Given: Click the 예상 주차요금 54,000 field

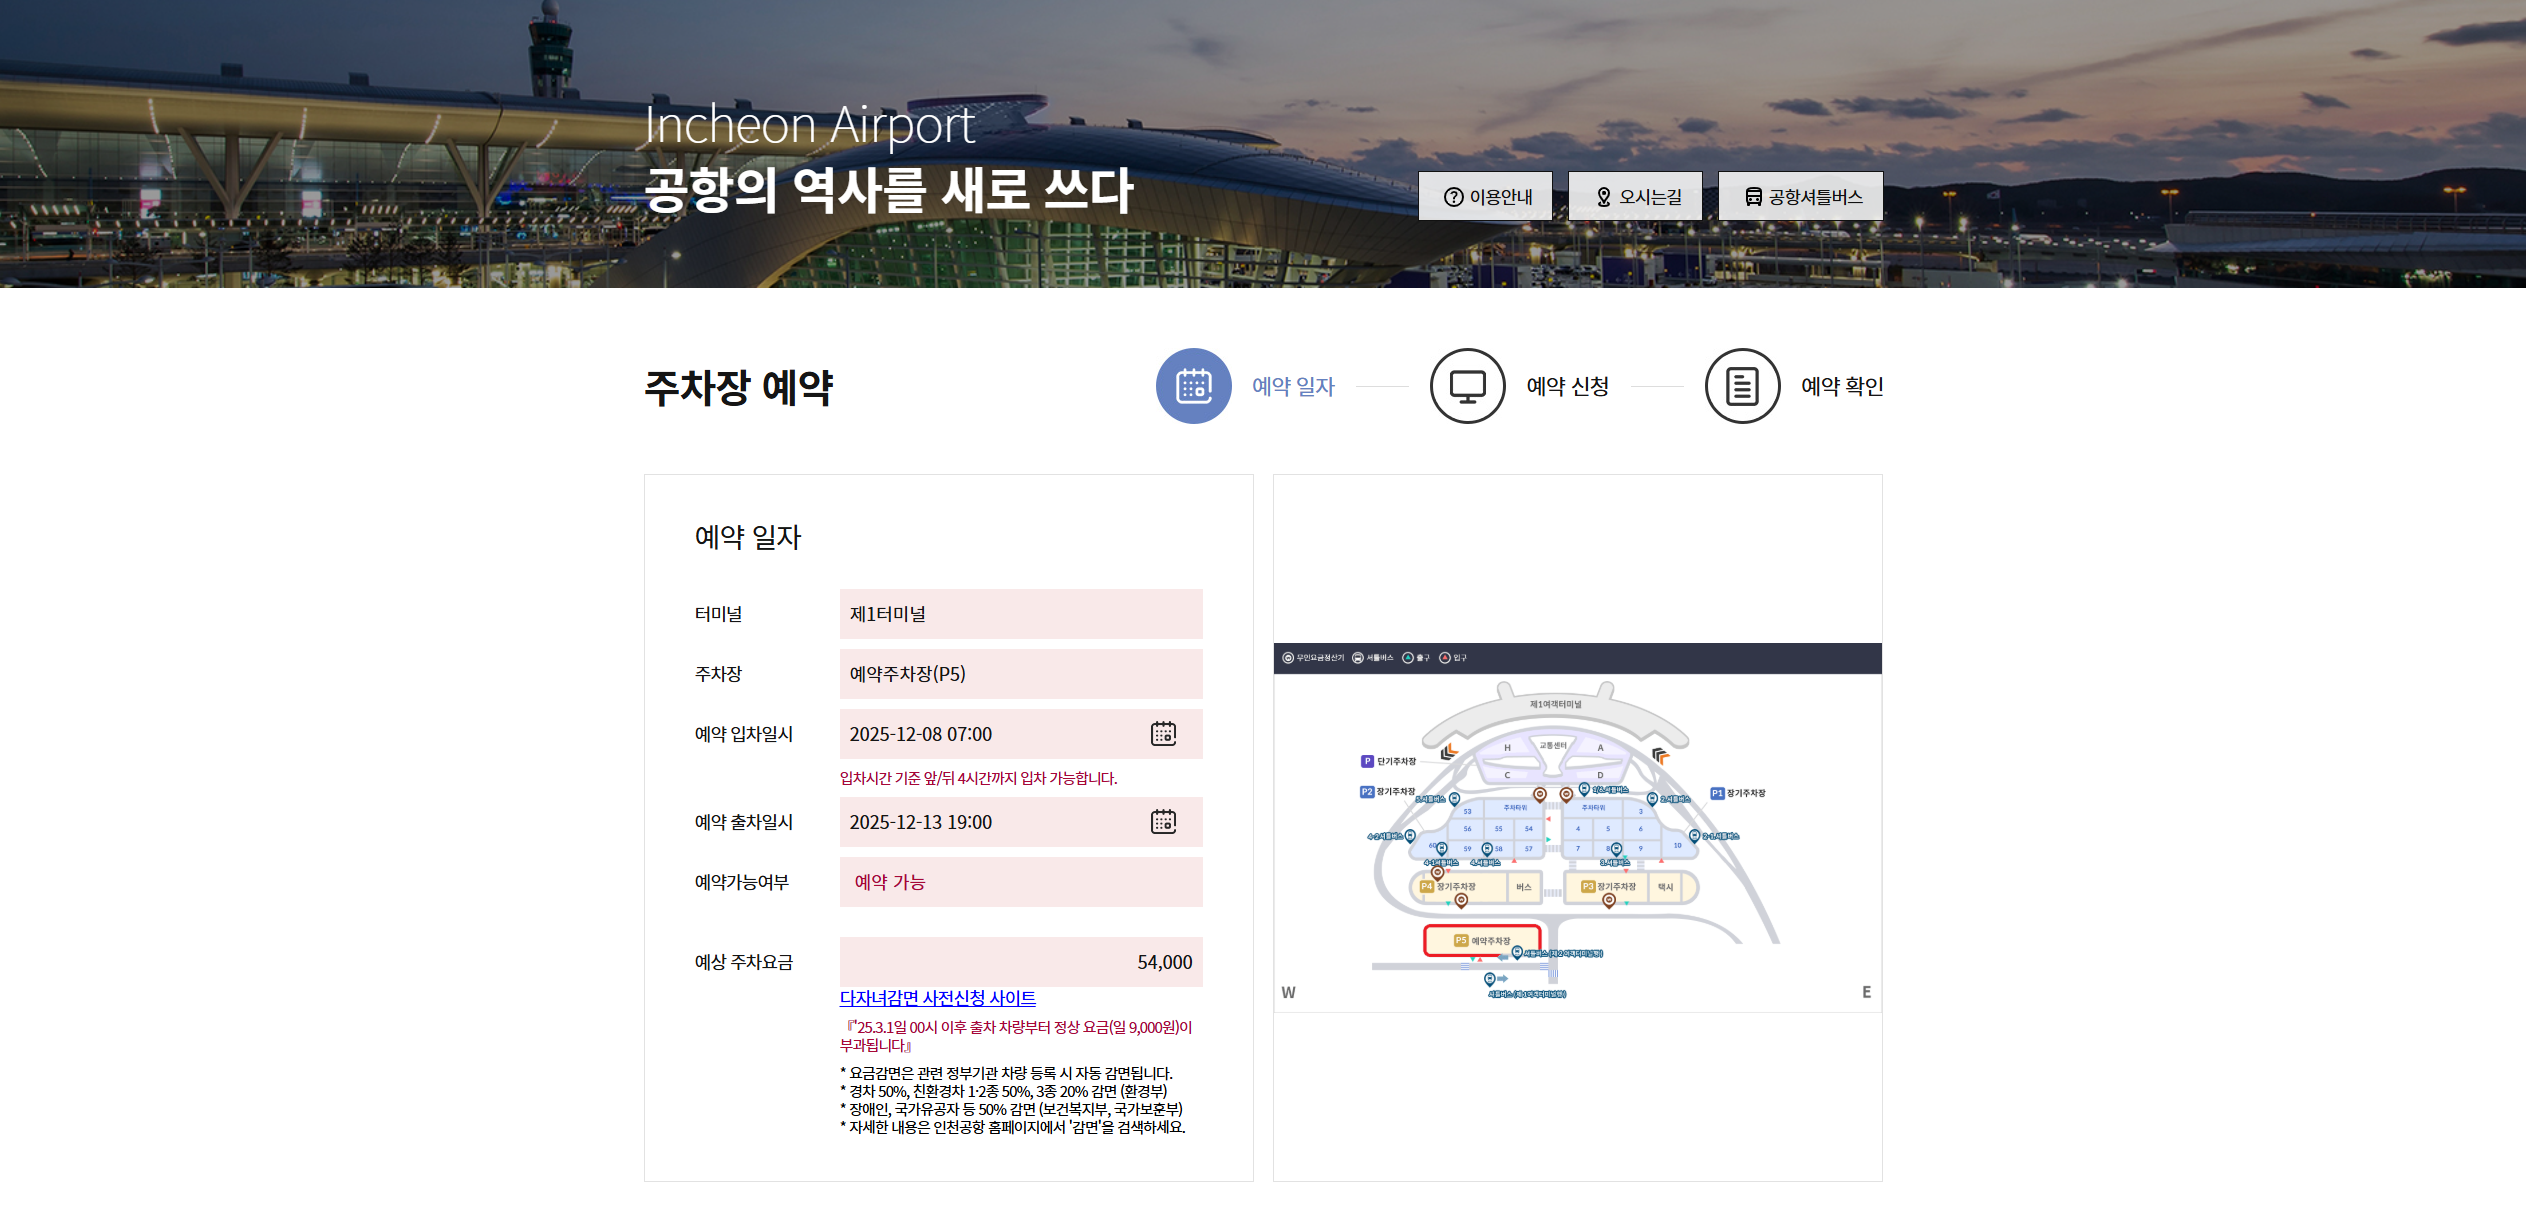Looking at the screenshot, I should pyautogui.click(x=1020, y=962).
